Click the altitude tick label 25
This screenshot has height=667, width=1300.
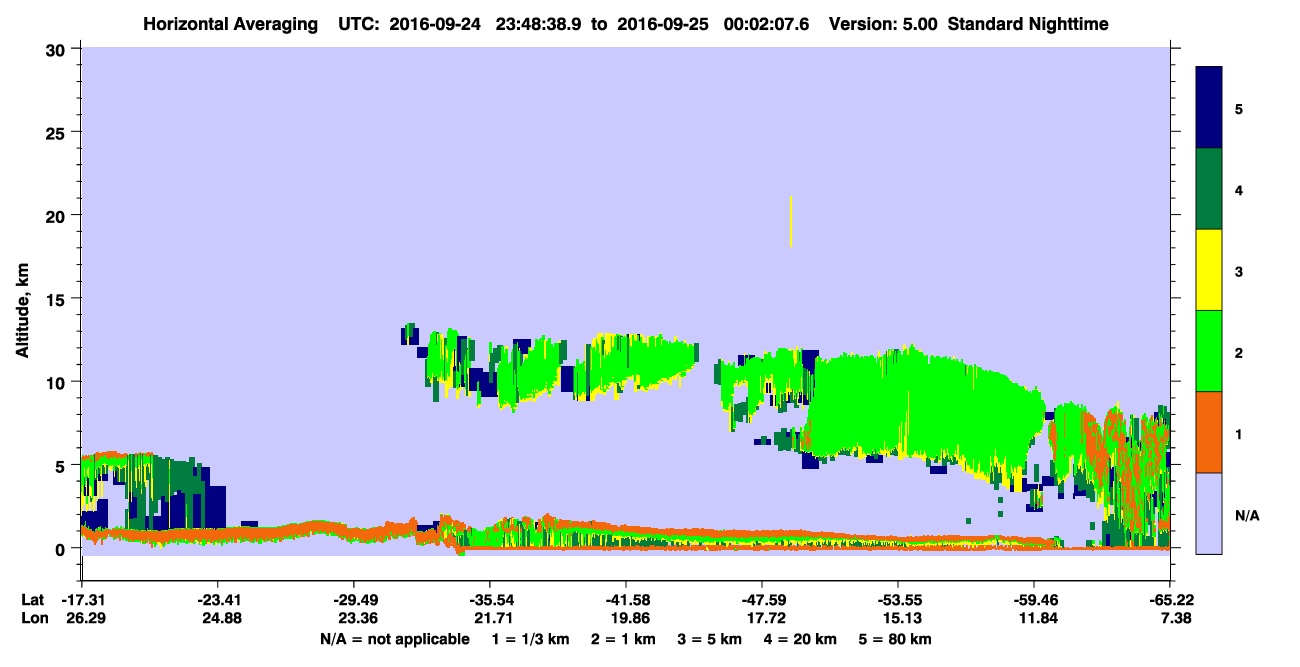click(x=58, y=132)
